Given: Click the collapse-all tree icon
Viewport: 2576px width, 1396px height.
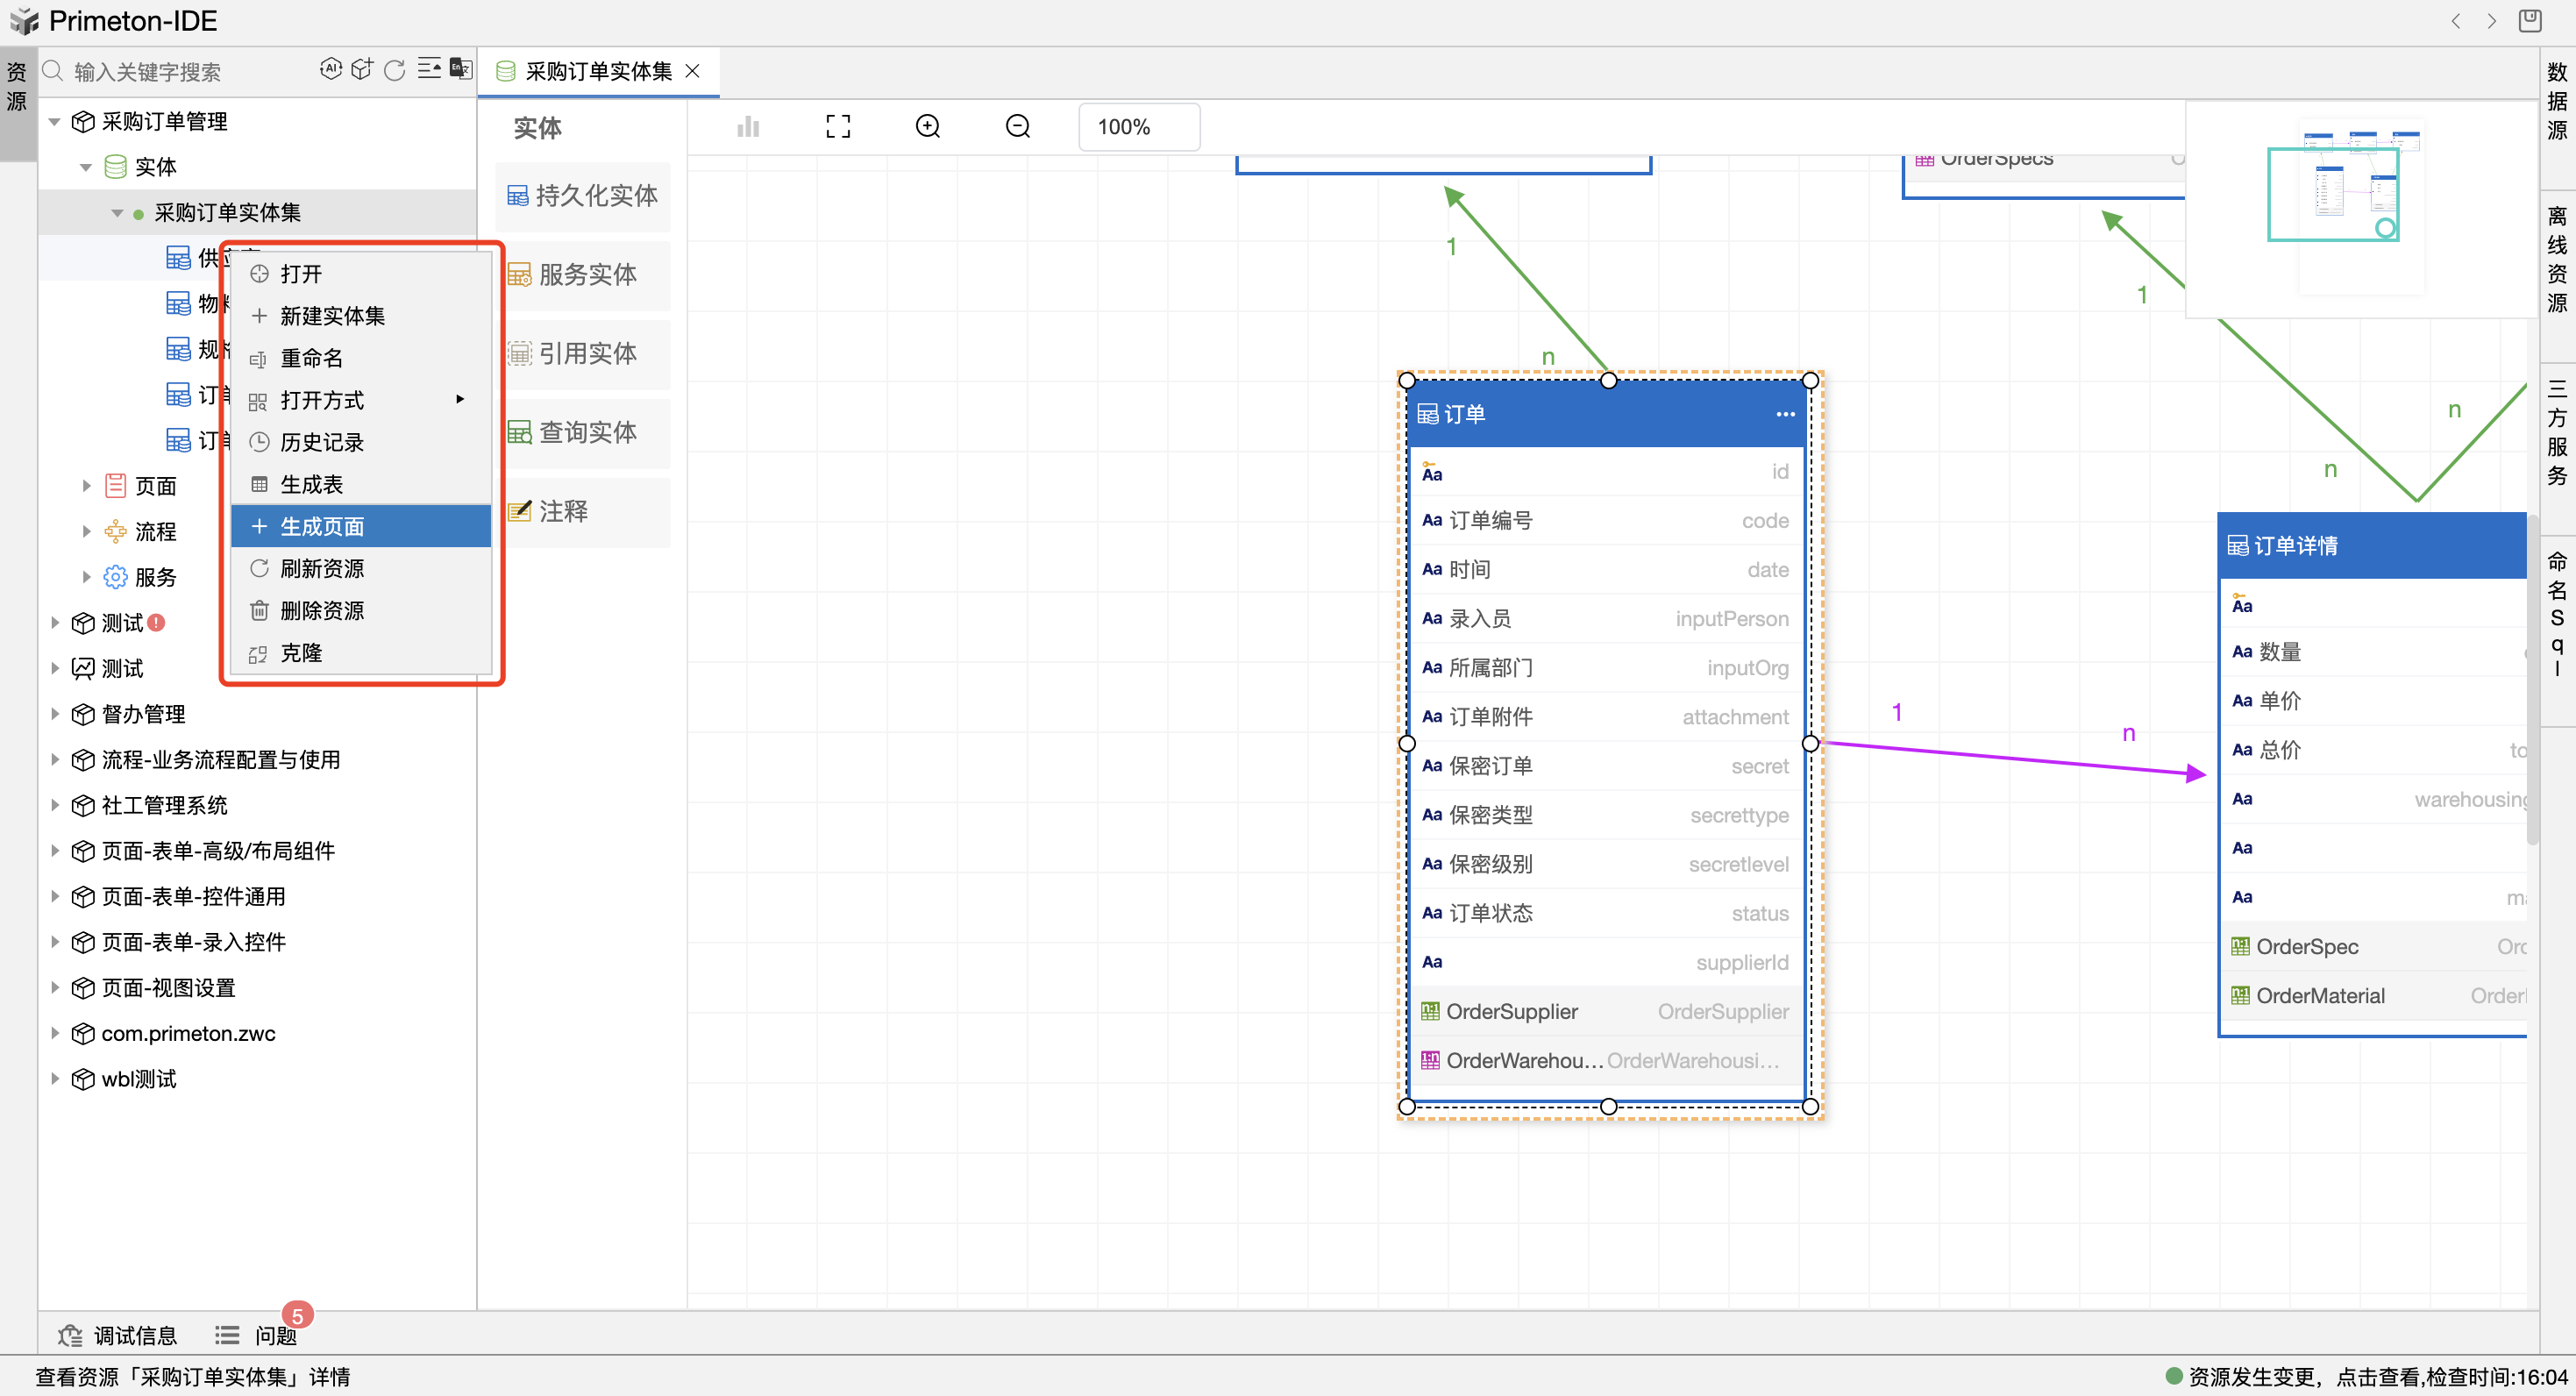Looking at the screenshot, I should point(429,69).
